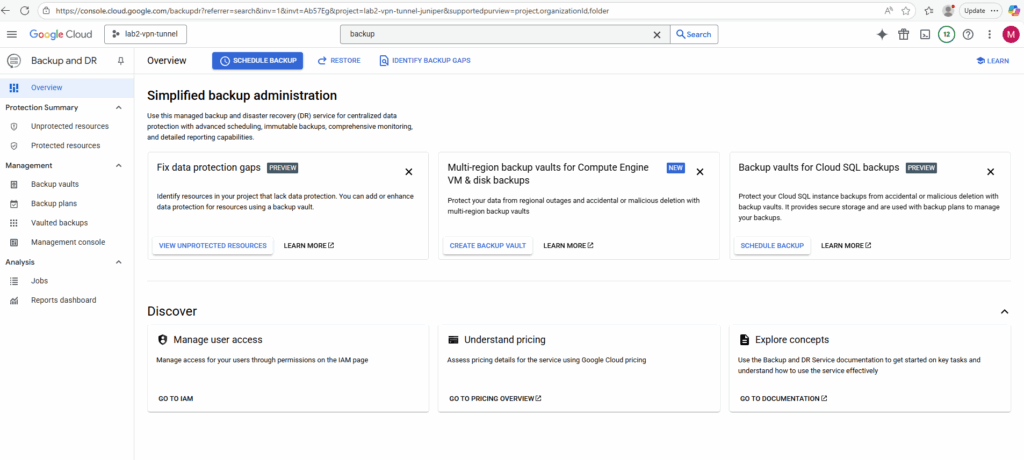Collapse the Management sidebar section
The image size is (1024, 460).
click(119, 166)
